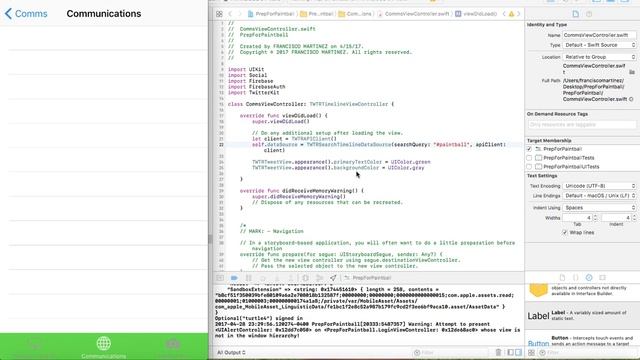Show variables view pane toggle
Image resolution: width=640 pixels, height=360 pixels.
pos(511,352)
